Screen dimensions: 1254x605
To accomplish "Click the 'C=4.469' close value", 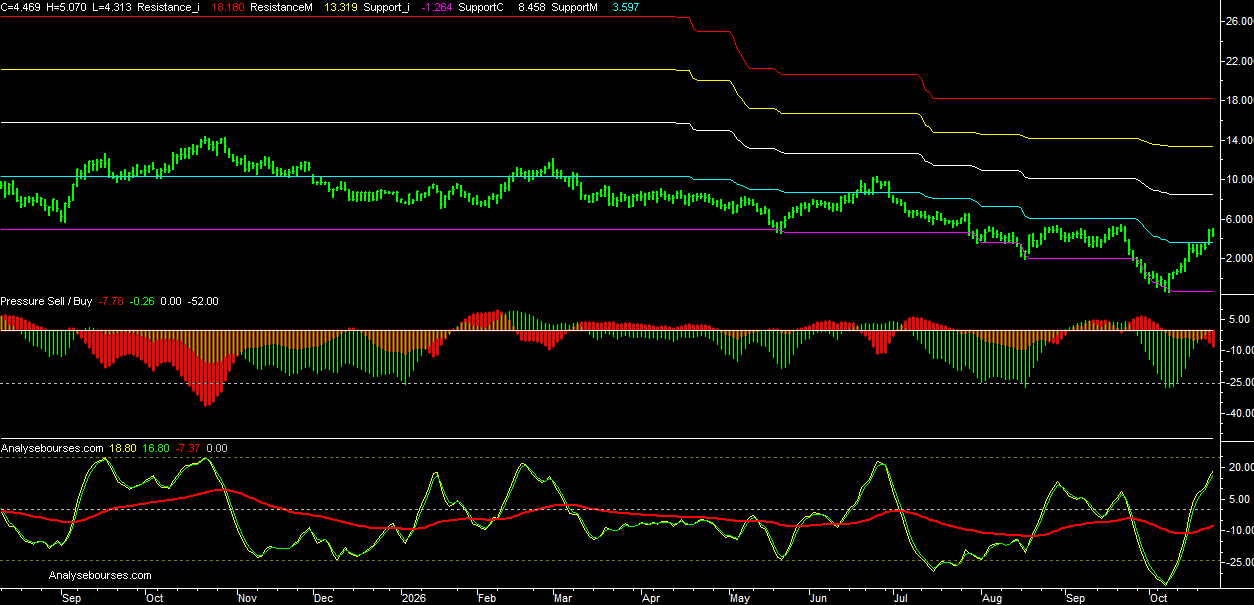I will pyautogui.click(x=20, y=7).
